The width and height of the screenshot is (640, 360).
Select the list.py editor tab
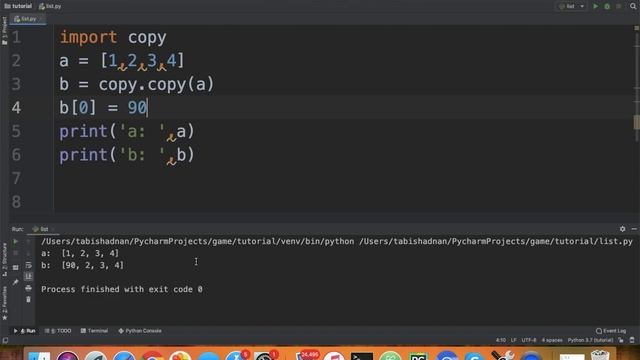[28, 19]
